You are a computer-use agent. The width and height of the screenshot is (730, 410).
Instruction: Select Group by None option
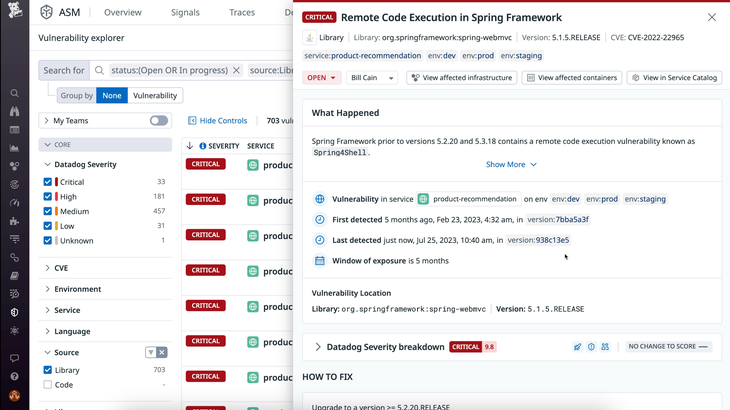click(112, 95)
